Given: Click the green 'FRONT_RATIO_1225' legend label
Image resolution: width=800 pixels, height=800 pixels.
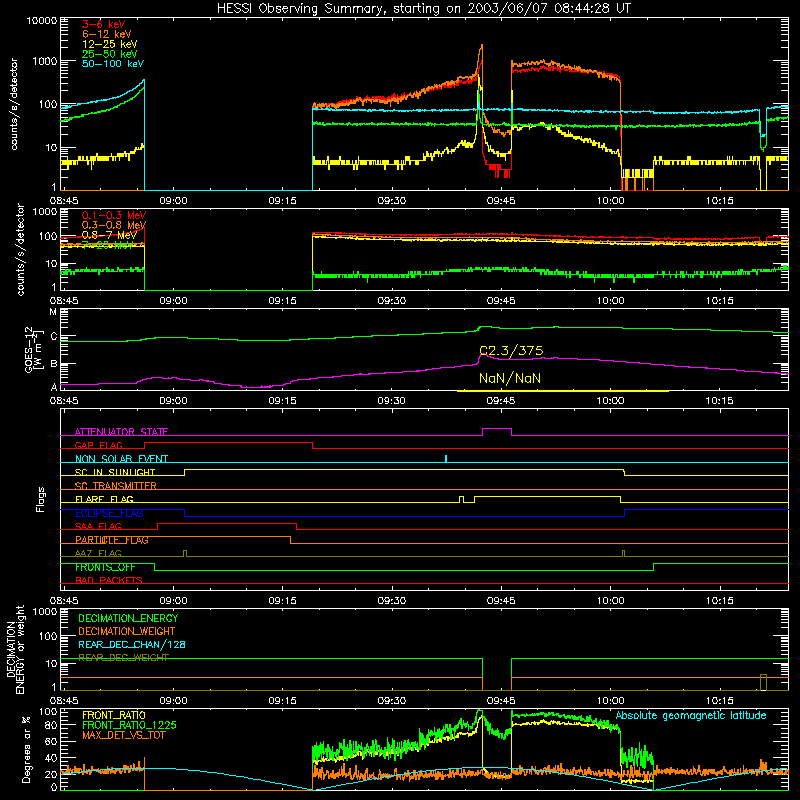Looking at the screenshot, I should 129,725.
